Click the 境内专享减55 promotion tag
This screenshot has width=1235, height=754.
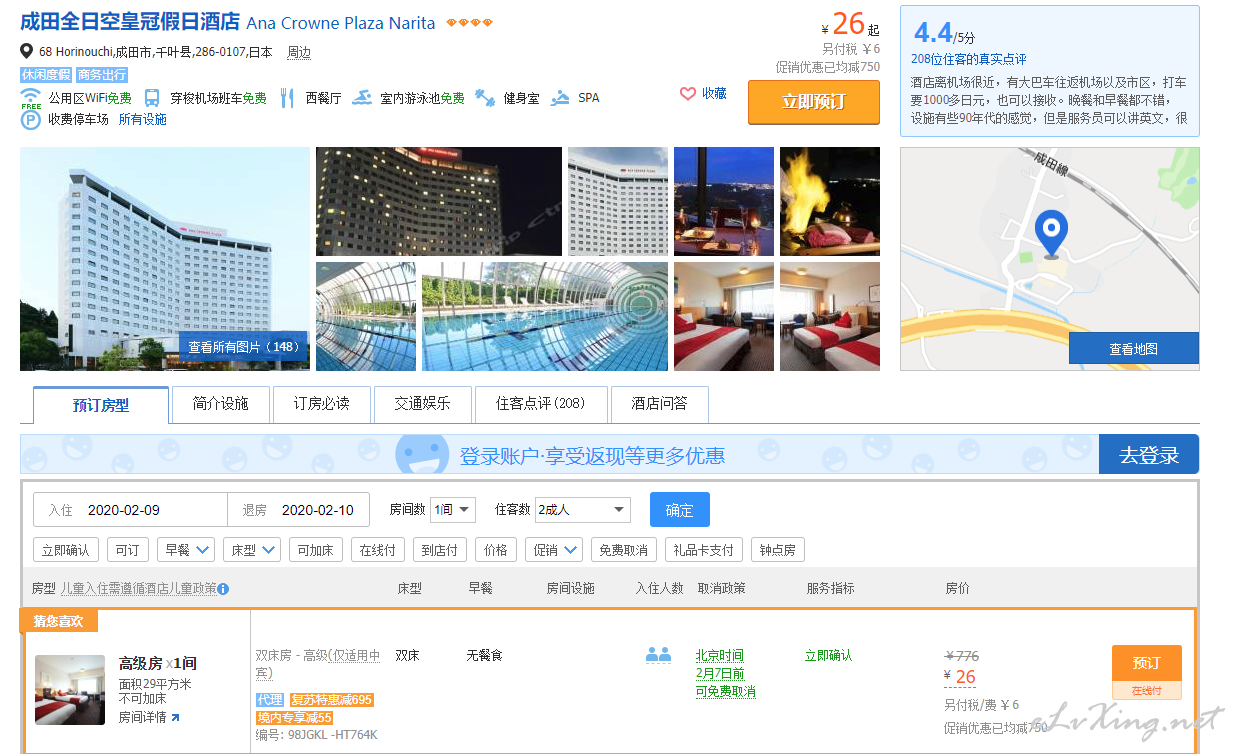(x=294, y=718)
